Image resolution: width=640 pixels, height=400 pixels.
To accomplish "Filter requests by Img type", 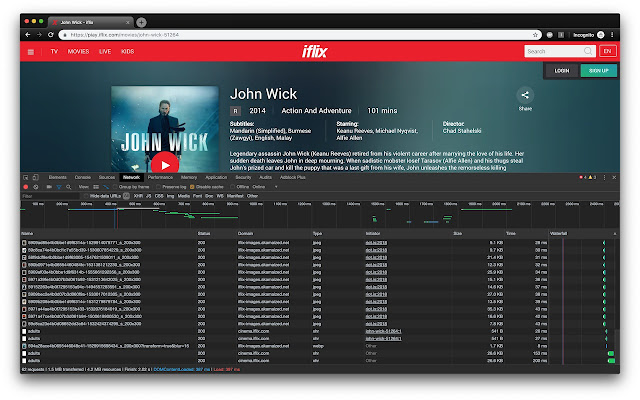I will (x=170, y=196).
